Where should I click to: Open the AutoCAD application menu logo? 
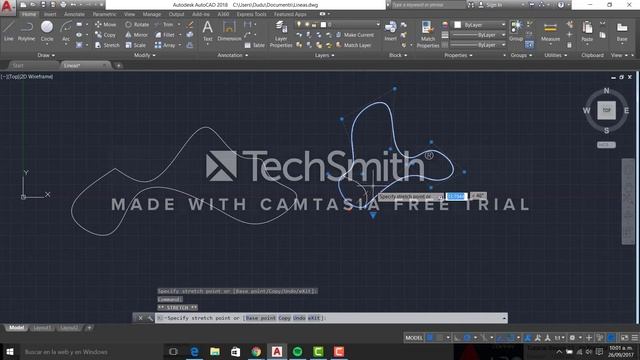[x=7, y=7]
